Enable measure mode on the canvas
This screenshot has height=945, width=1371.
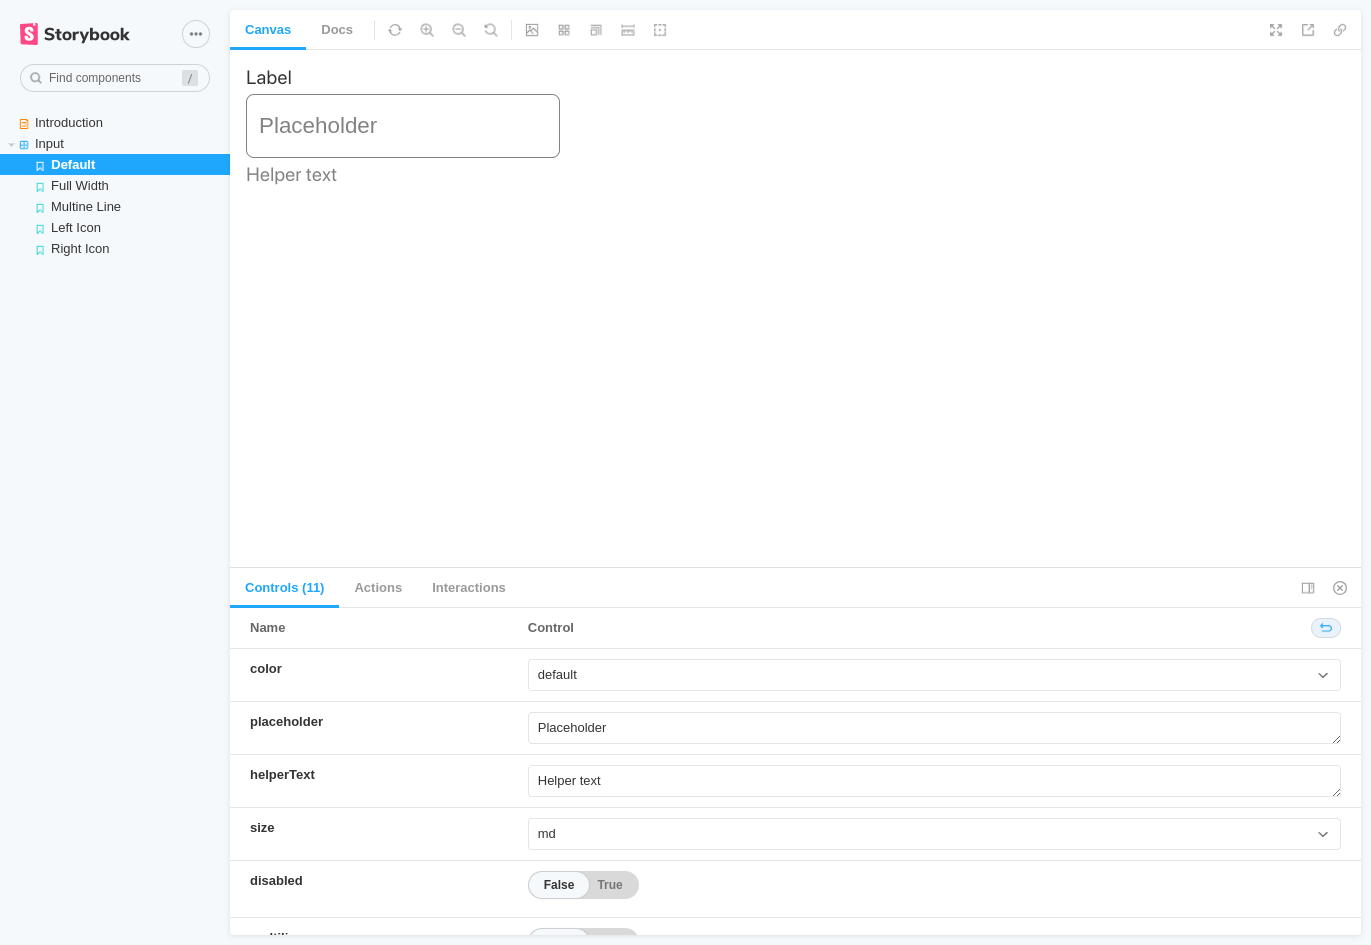tap(628, 30)
